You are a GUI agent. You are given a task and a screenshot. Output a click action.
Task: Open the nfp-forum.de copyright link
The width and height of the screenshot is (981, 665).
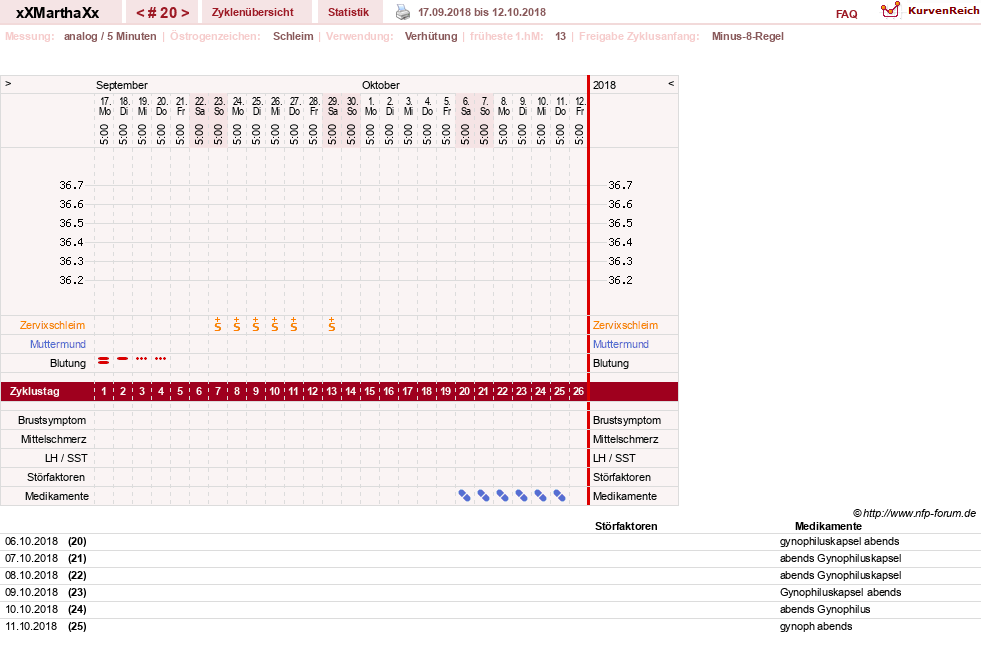pyautogui.click(x=914, y=513)
